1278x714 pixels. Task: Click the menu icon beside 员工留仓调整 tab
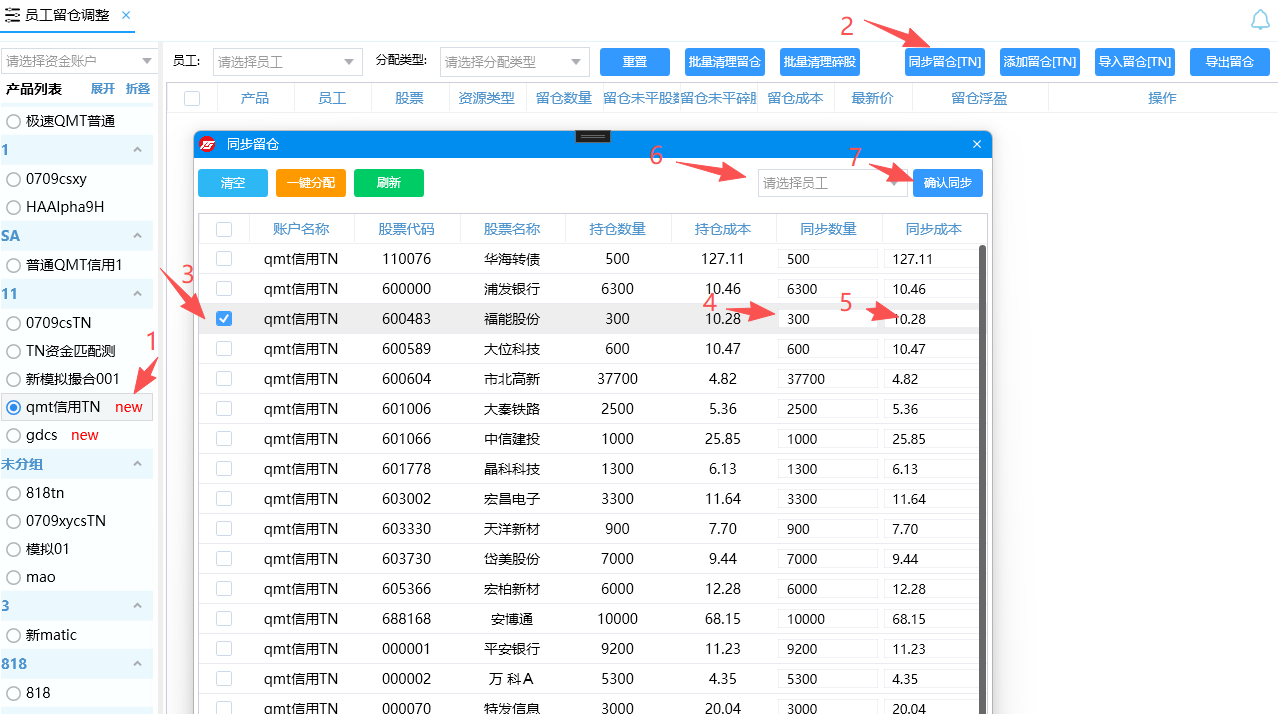[x=12, y=16]
